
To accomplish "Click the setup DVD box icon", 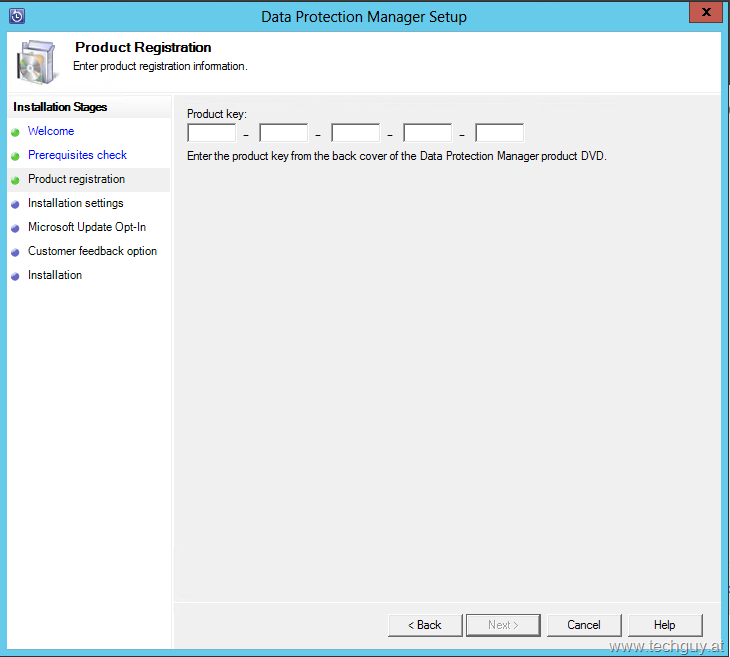I will 37,62.
